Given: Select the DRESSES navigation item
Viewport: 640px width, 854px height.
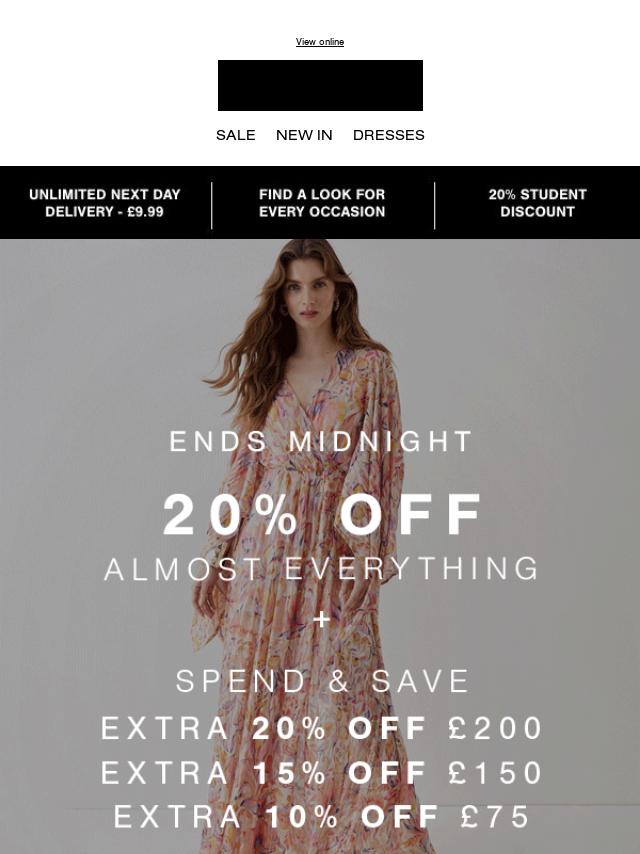Looking at the screenshot, I should (388, 135).
